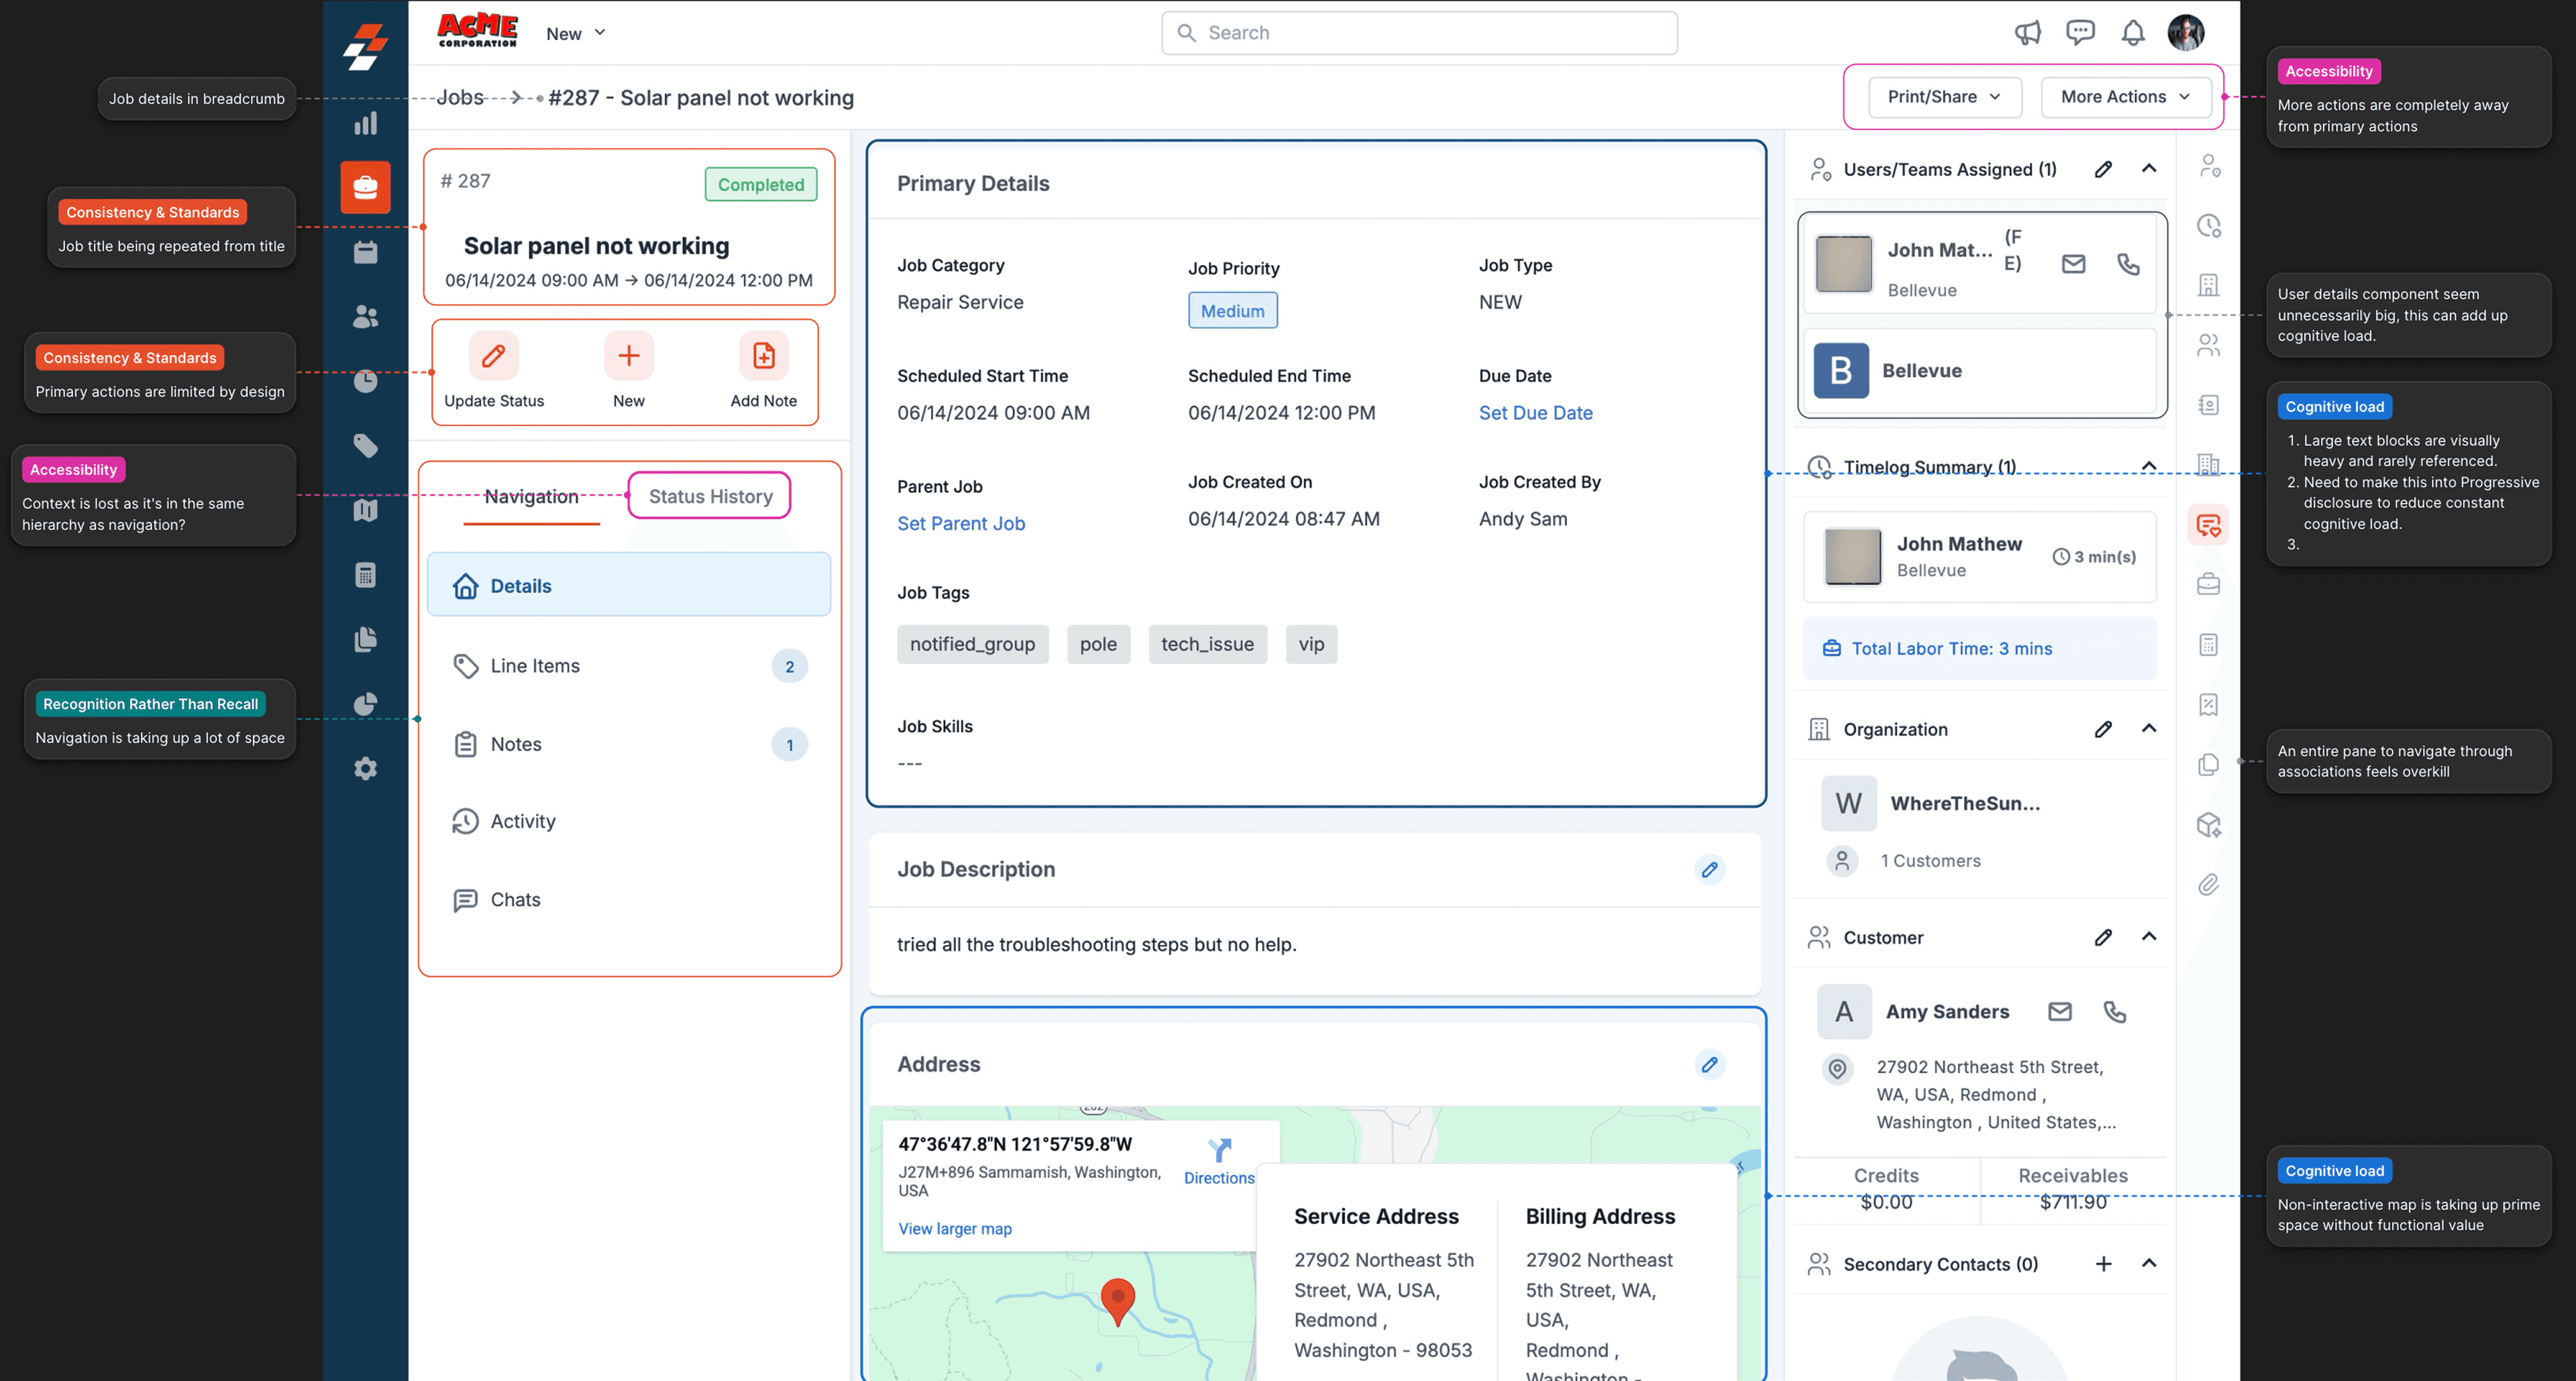Collapse the Customer section chevron
This screenshot has width=2576, height=1381.
point(2149,937)
